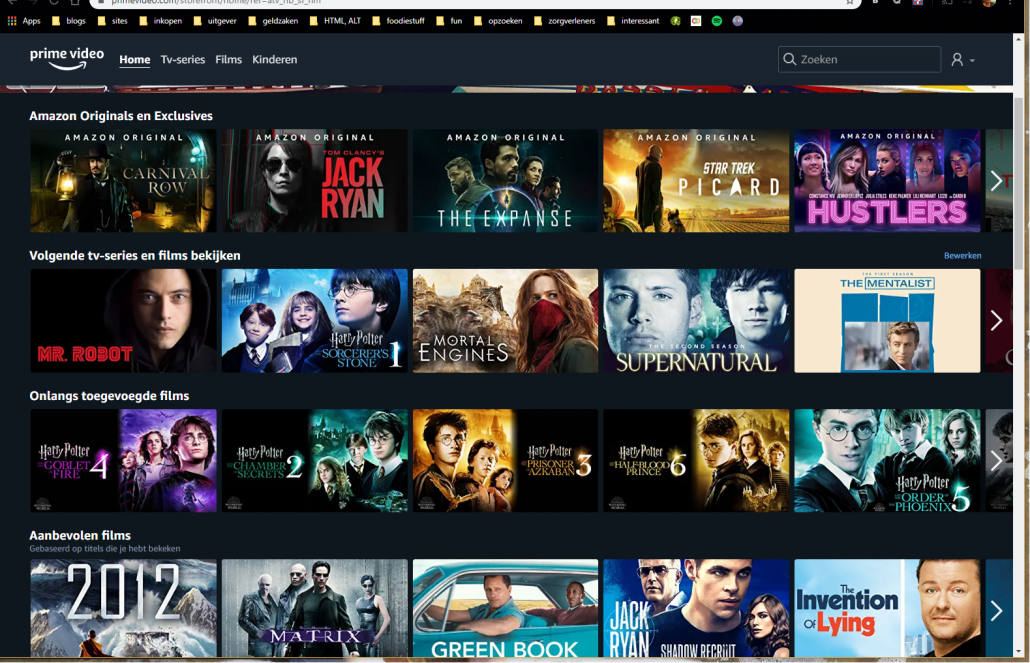1030x663 pixels.
Task: Click the Onlangs toegevoegde films heading
Action: pos(109,396)
